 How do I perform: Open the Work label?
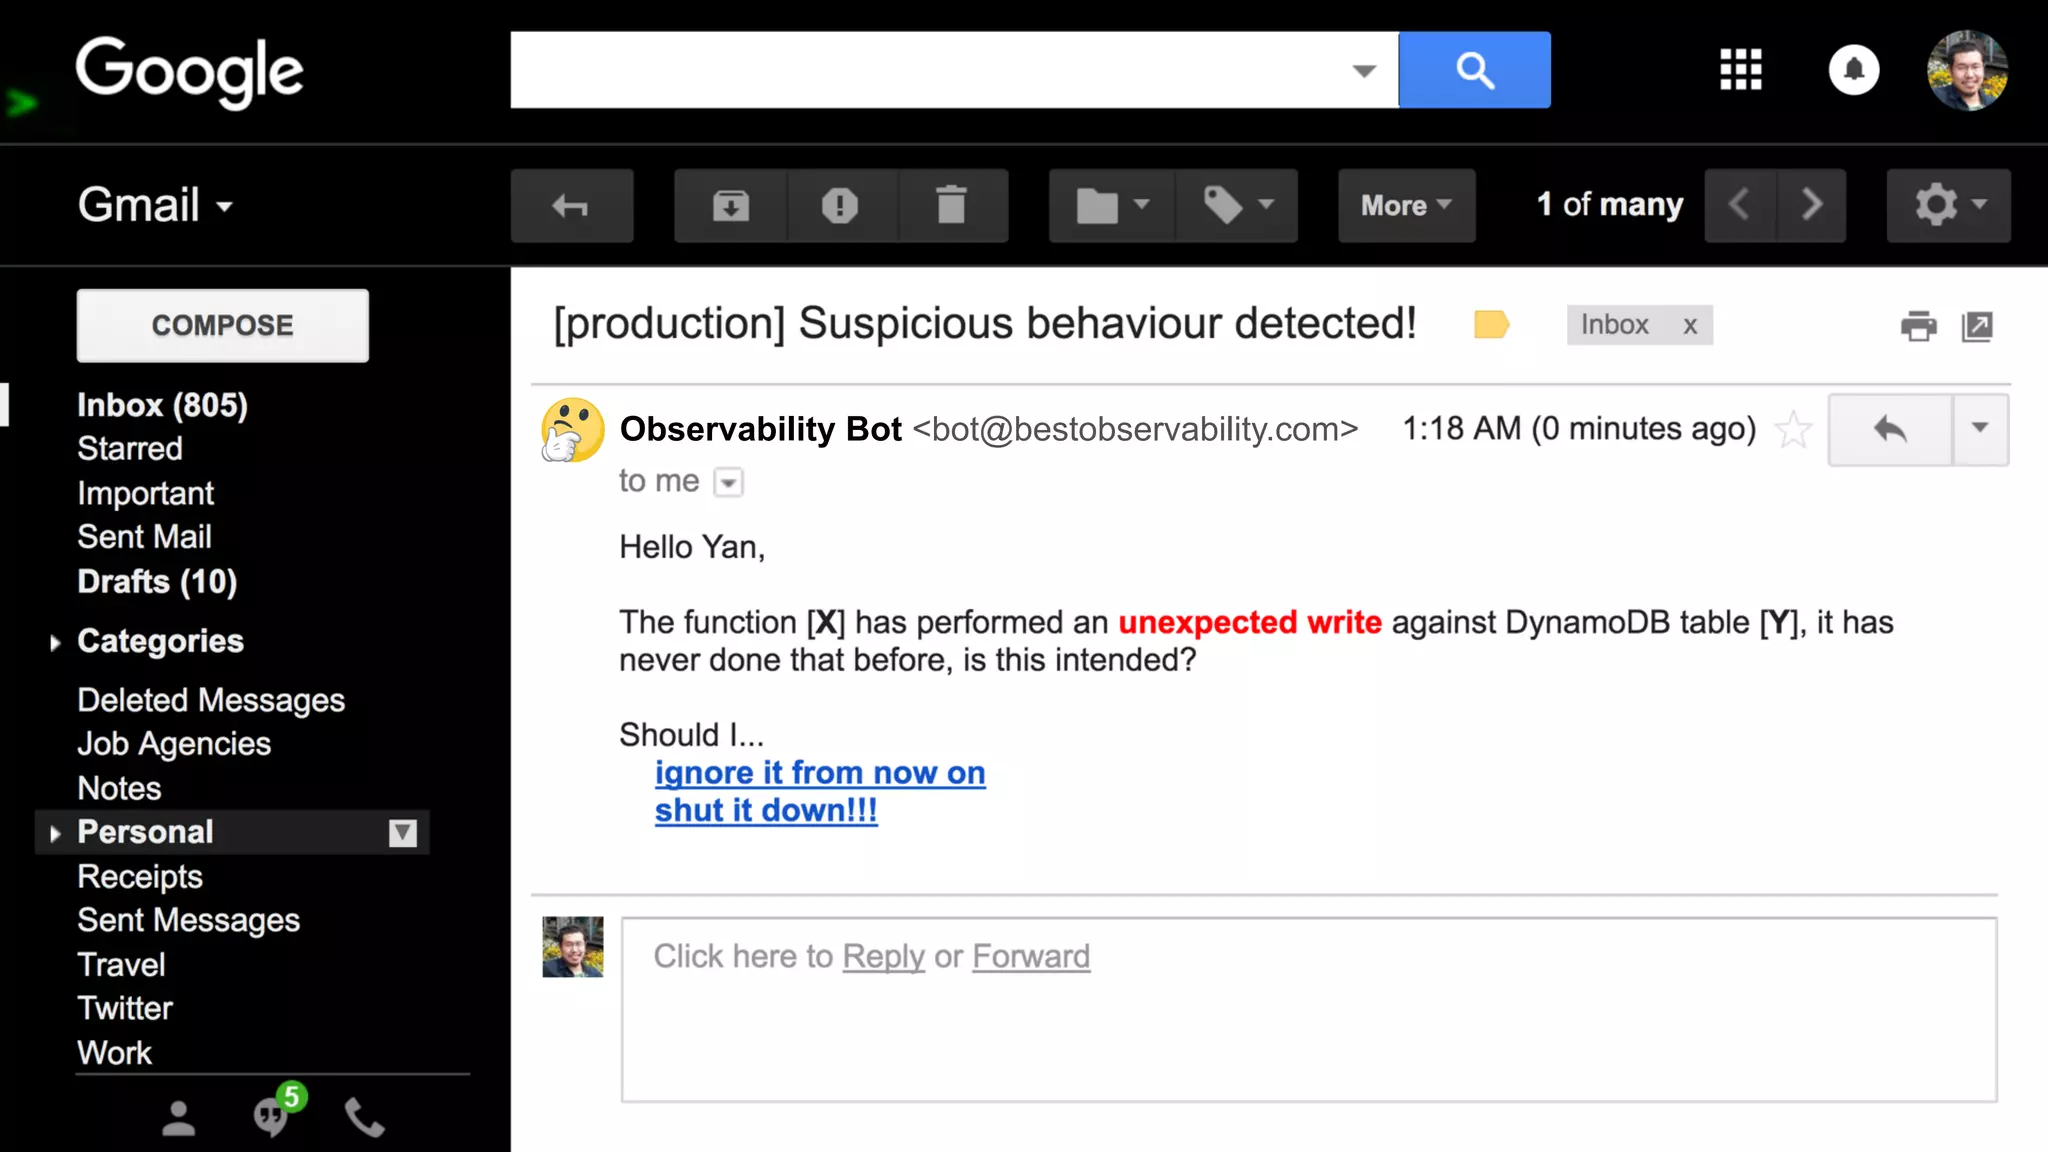pyautogui.click(x=115, y=1053)
